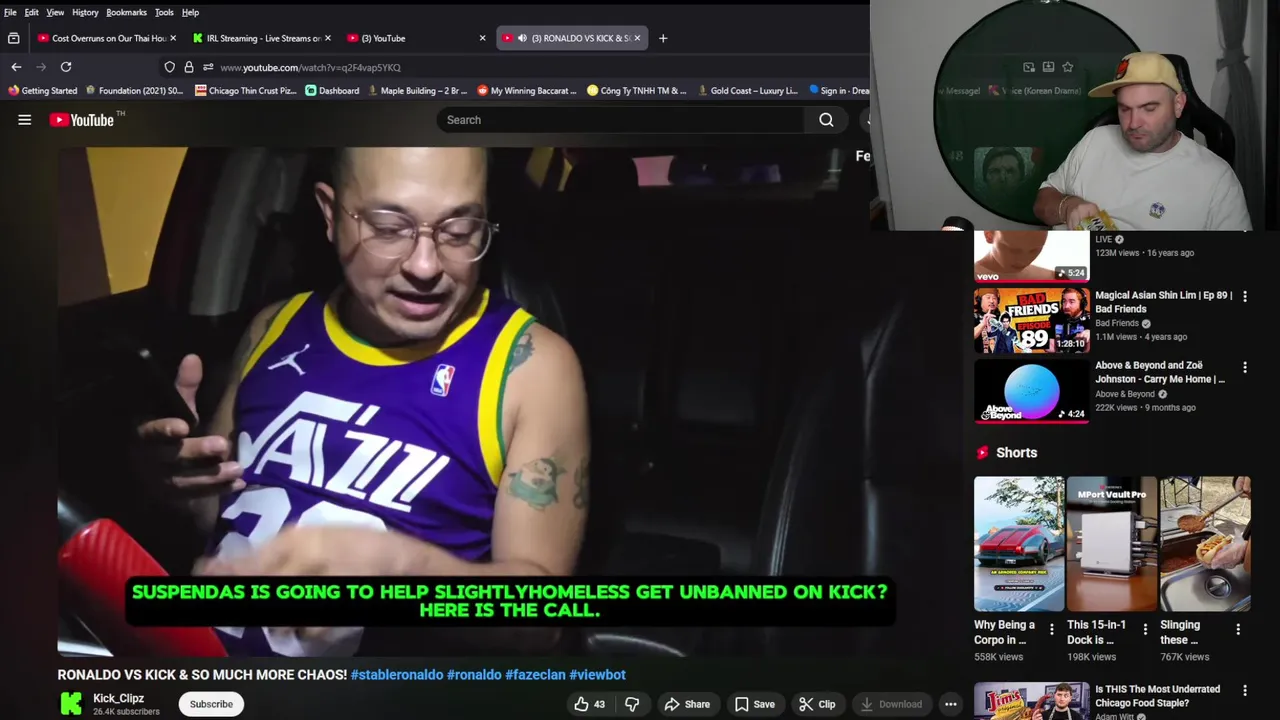Click the Download button
This screenshot has width=1280, height=720.
pos(891,704)
